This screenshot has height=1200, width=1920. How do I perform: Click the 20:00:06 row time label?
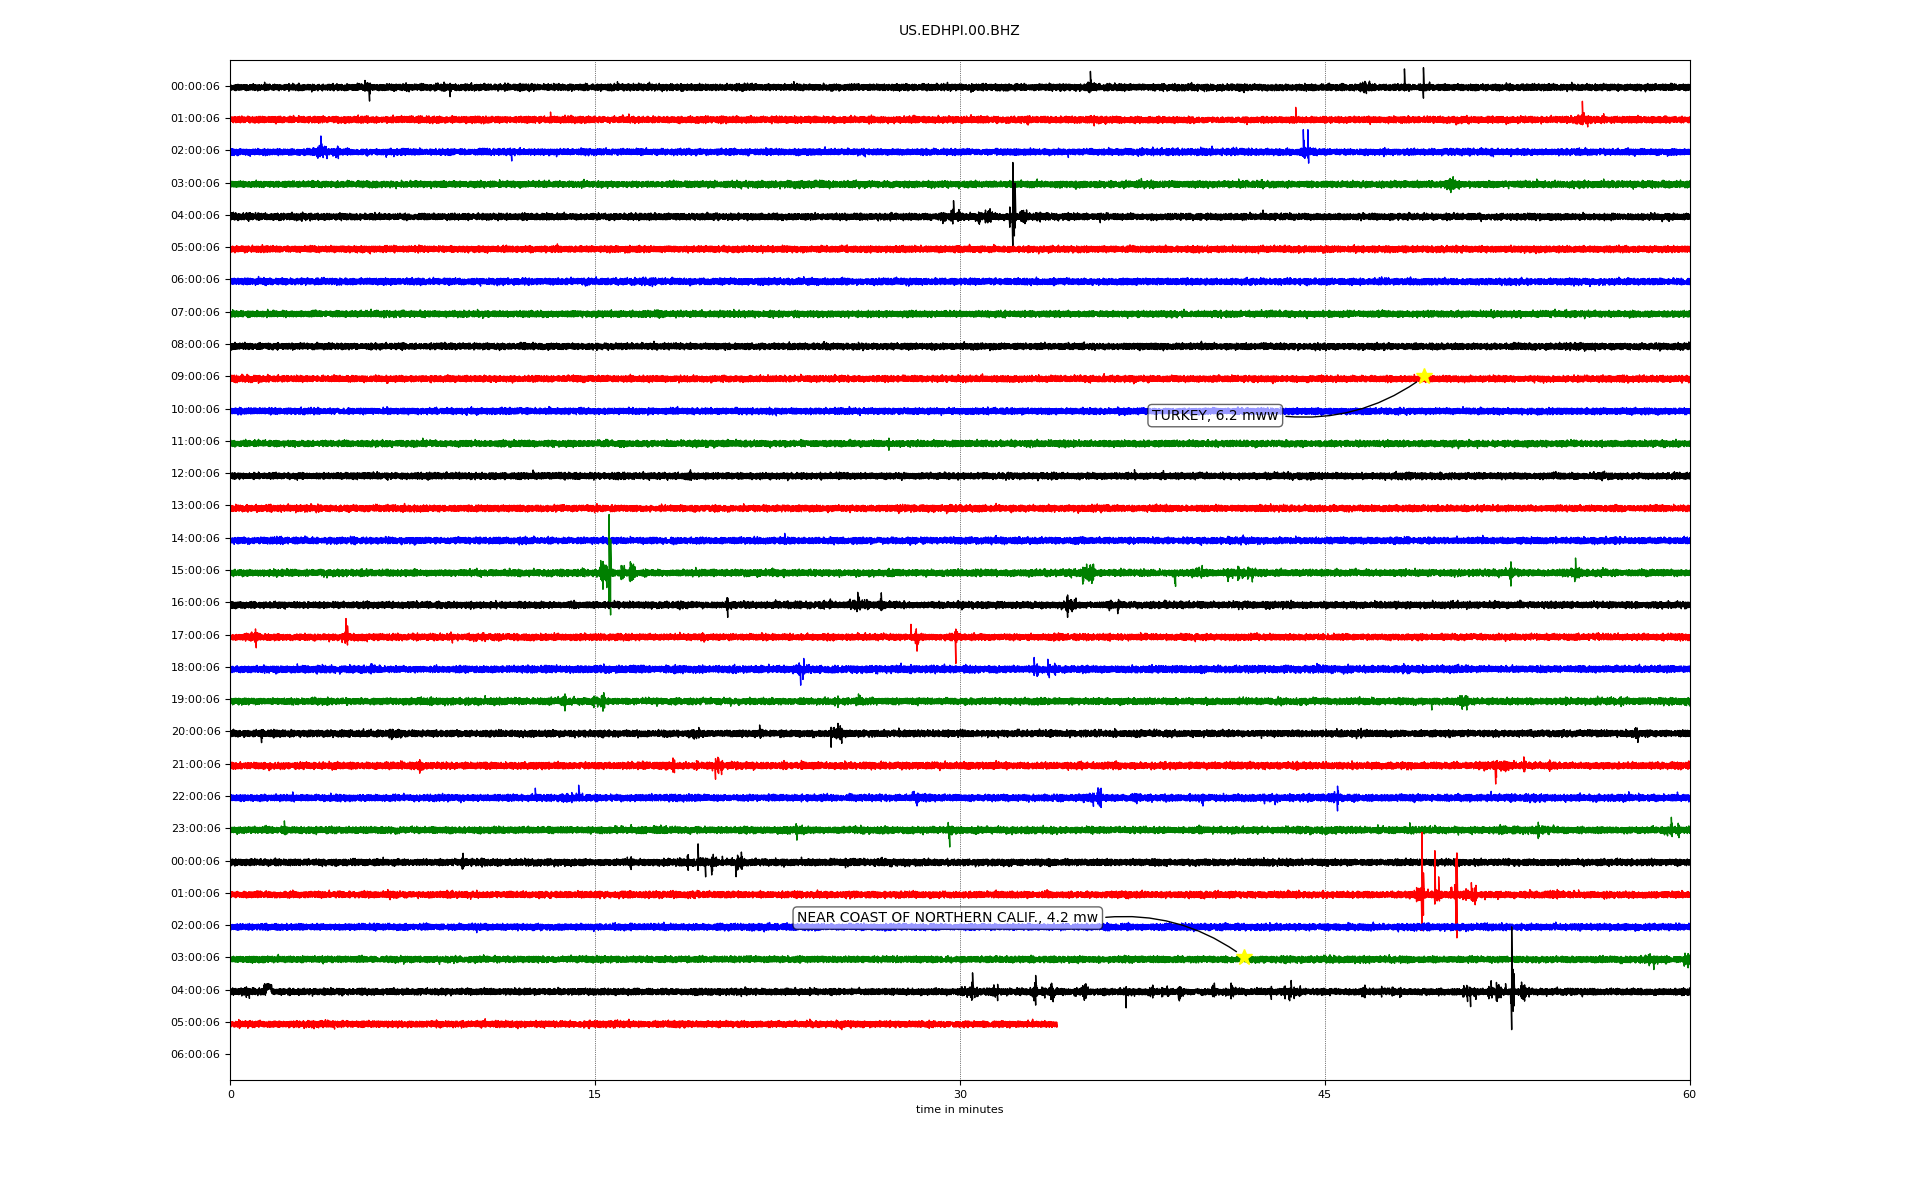tap(195, 731)
